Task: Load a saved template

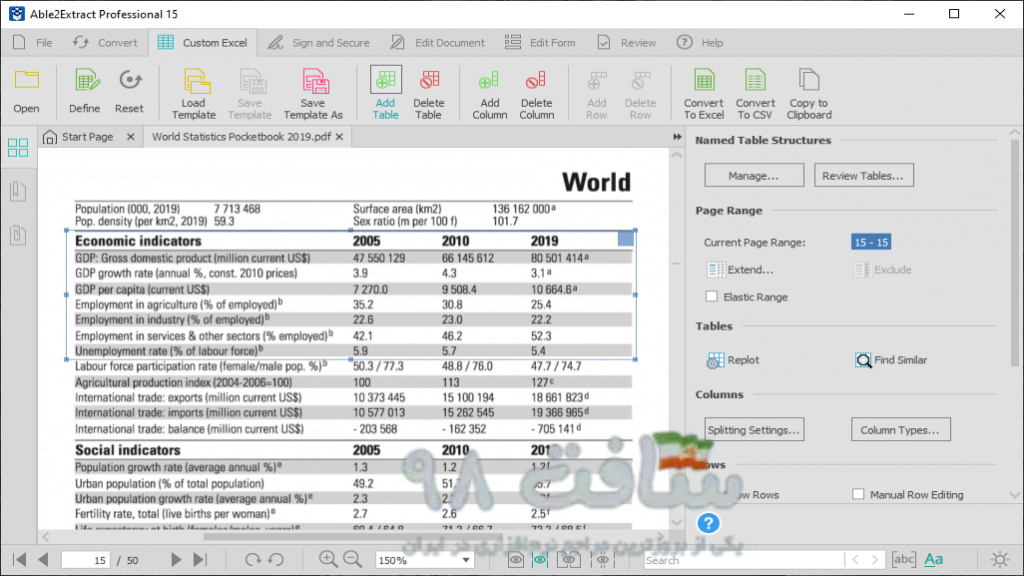Action: tap(194, 94)
